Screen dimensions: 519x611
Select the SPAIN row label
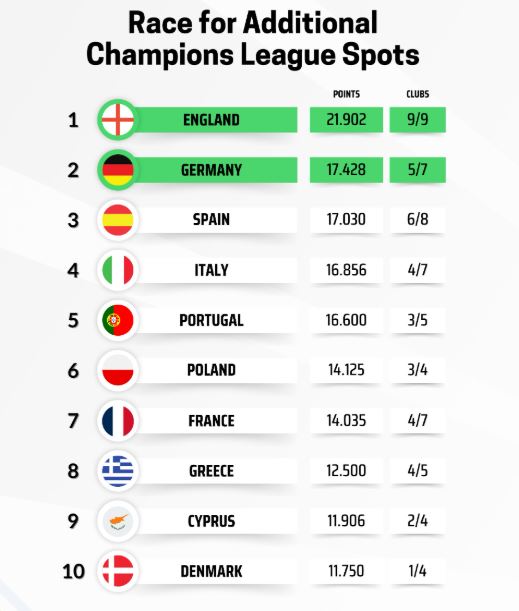point(212,220)
